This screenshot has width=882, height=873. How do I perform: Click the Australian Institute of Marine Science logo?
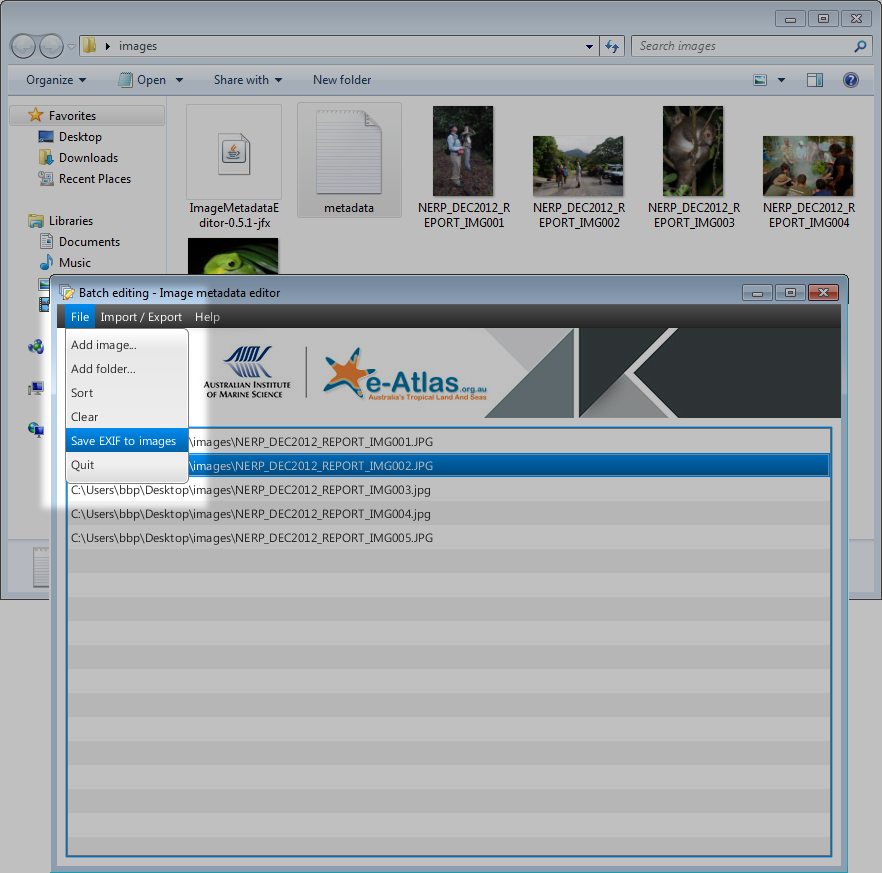click(x=247, y=372)
